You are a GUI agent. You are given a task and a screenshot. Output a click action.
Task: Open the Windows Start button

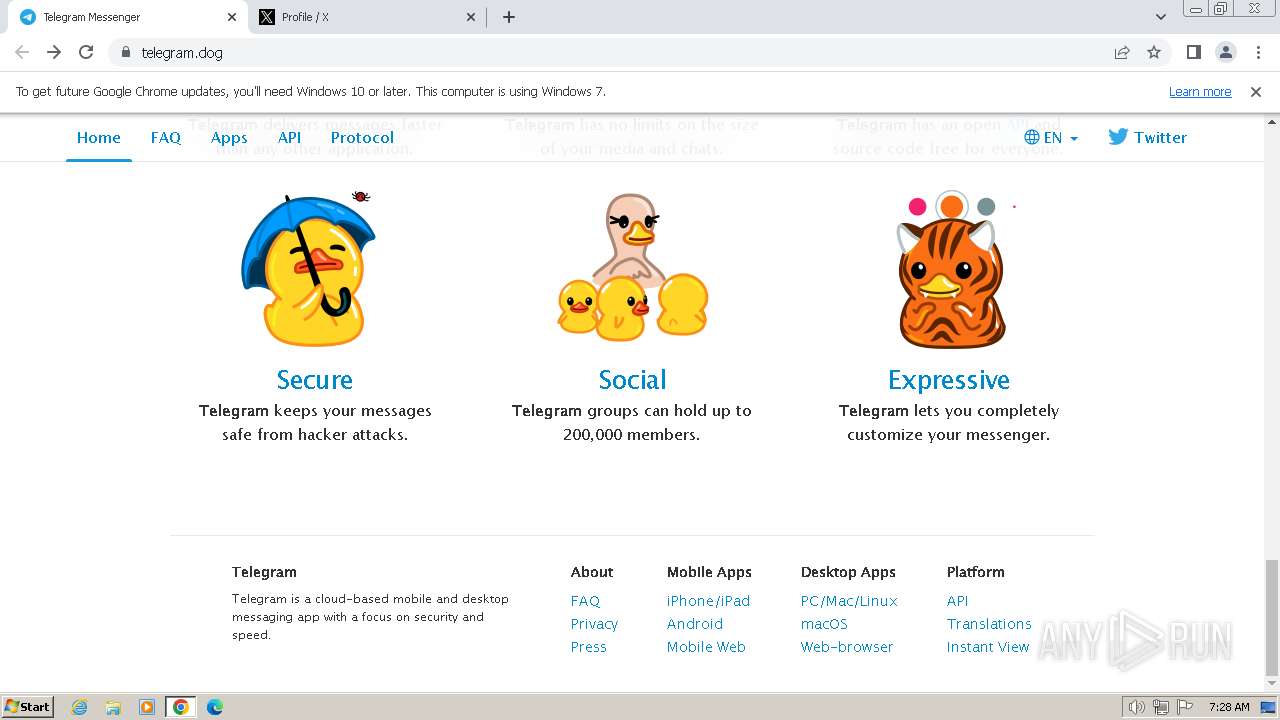(x=27, y=706)
